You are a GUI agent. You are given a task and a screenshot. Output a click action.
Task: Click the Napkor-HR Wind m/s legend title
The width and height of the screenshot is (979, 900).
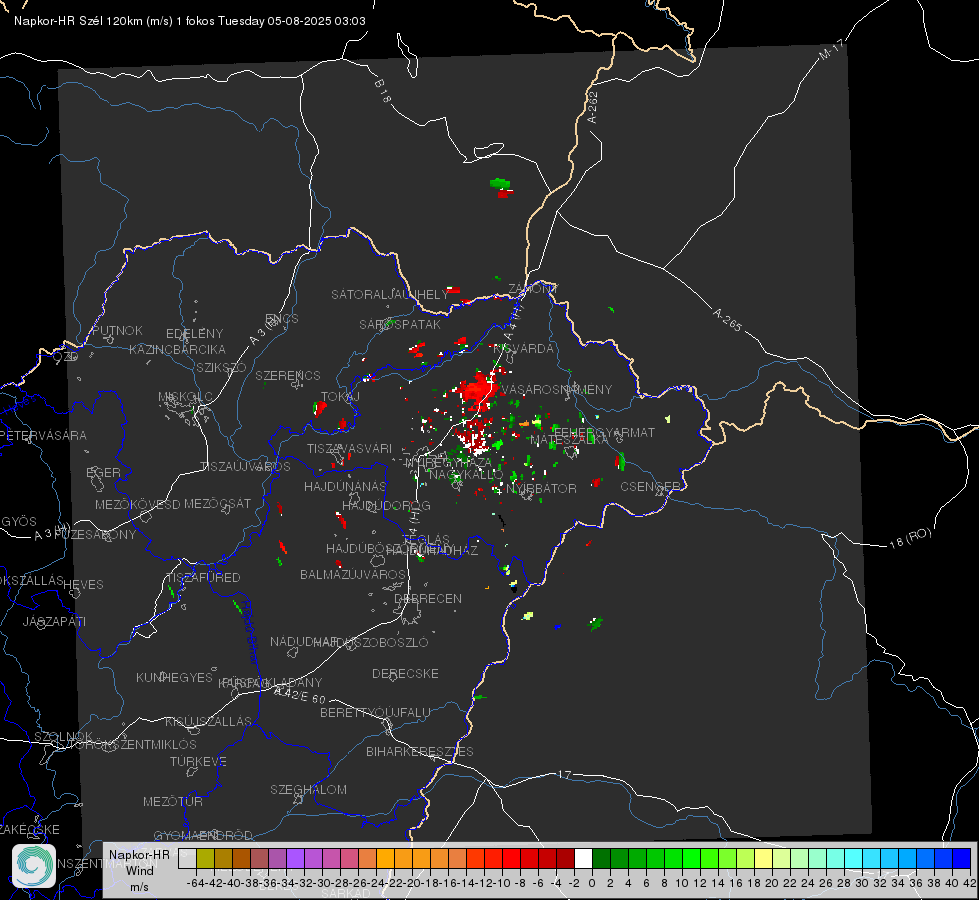139,871
